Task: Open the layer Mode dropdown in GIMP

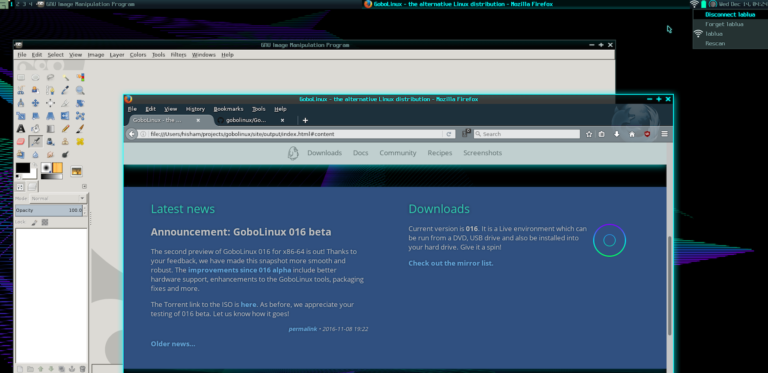Action: coord(58,198)
